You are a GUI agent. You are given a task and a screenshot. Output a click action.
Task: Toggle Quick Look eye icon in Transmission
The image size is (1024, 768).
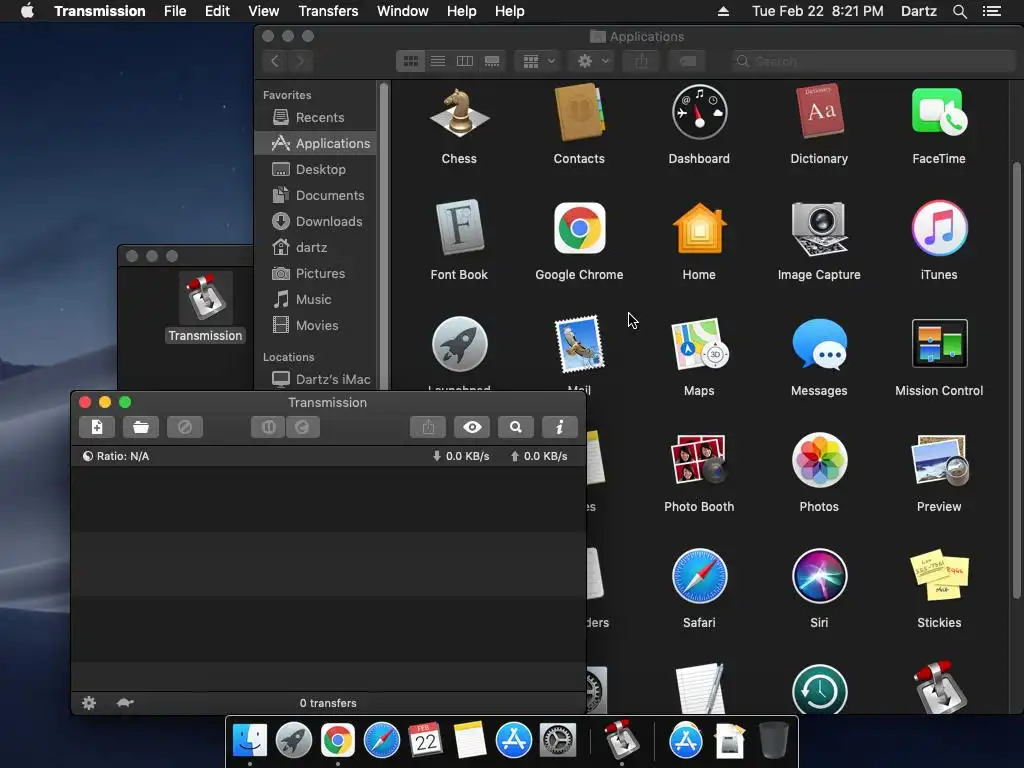(x=472, y=427)
